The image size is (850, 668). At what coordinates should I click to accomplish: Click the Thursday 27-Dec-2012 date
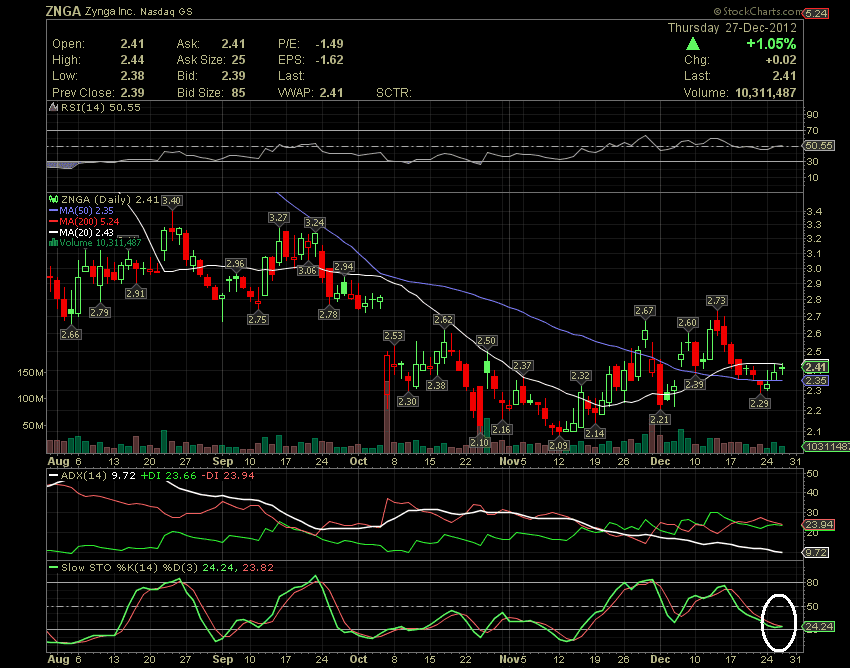[732, 28]
